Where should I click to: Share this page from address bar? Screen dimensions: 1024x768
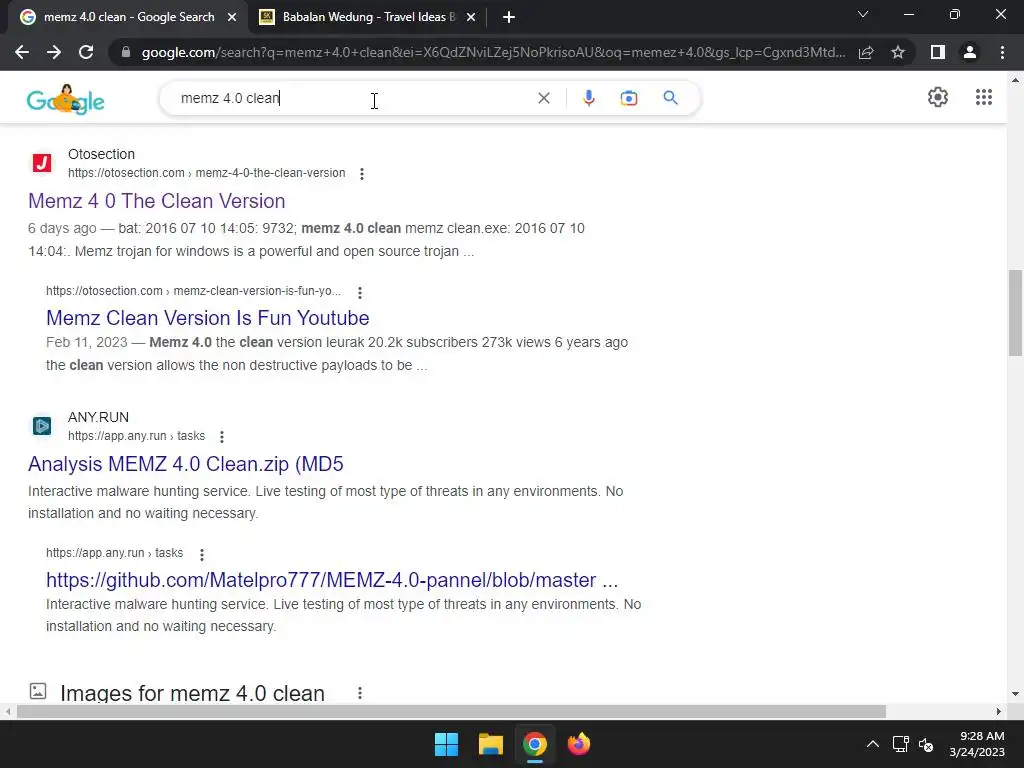[866, 52]
